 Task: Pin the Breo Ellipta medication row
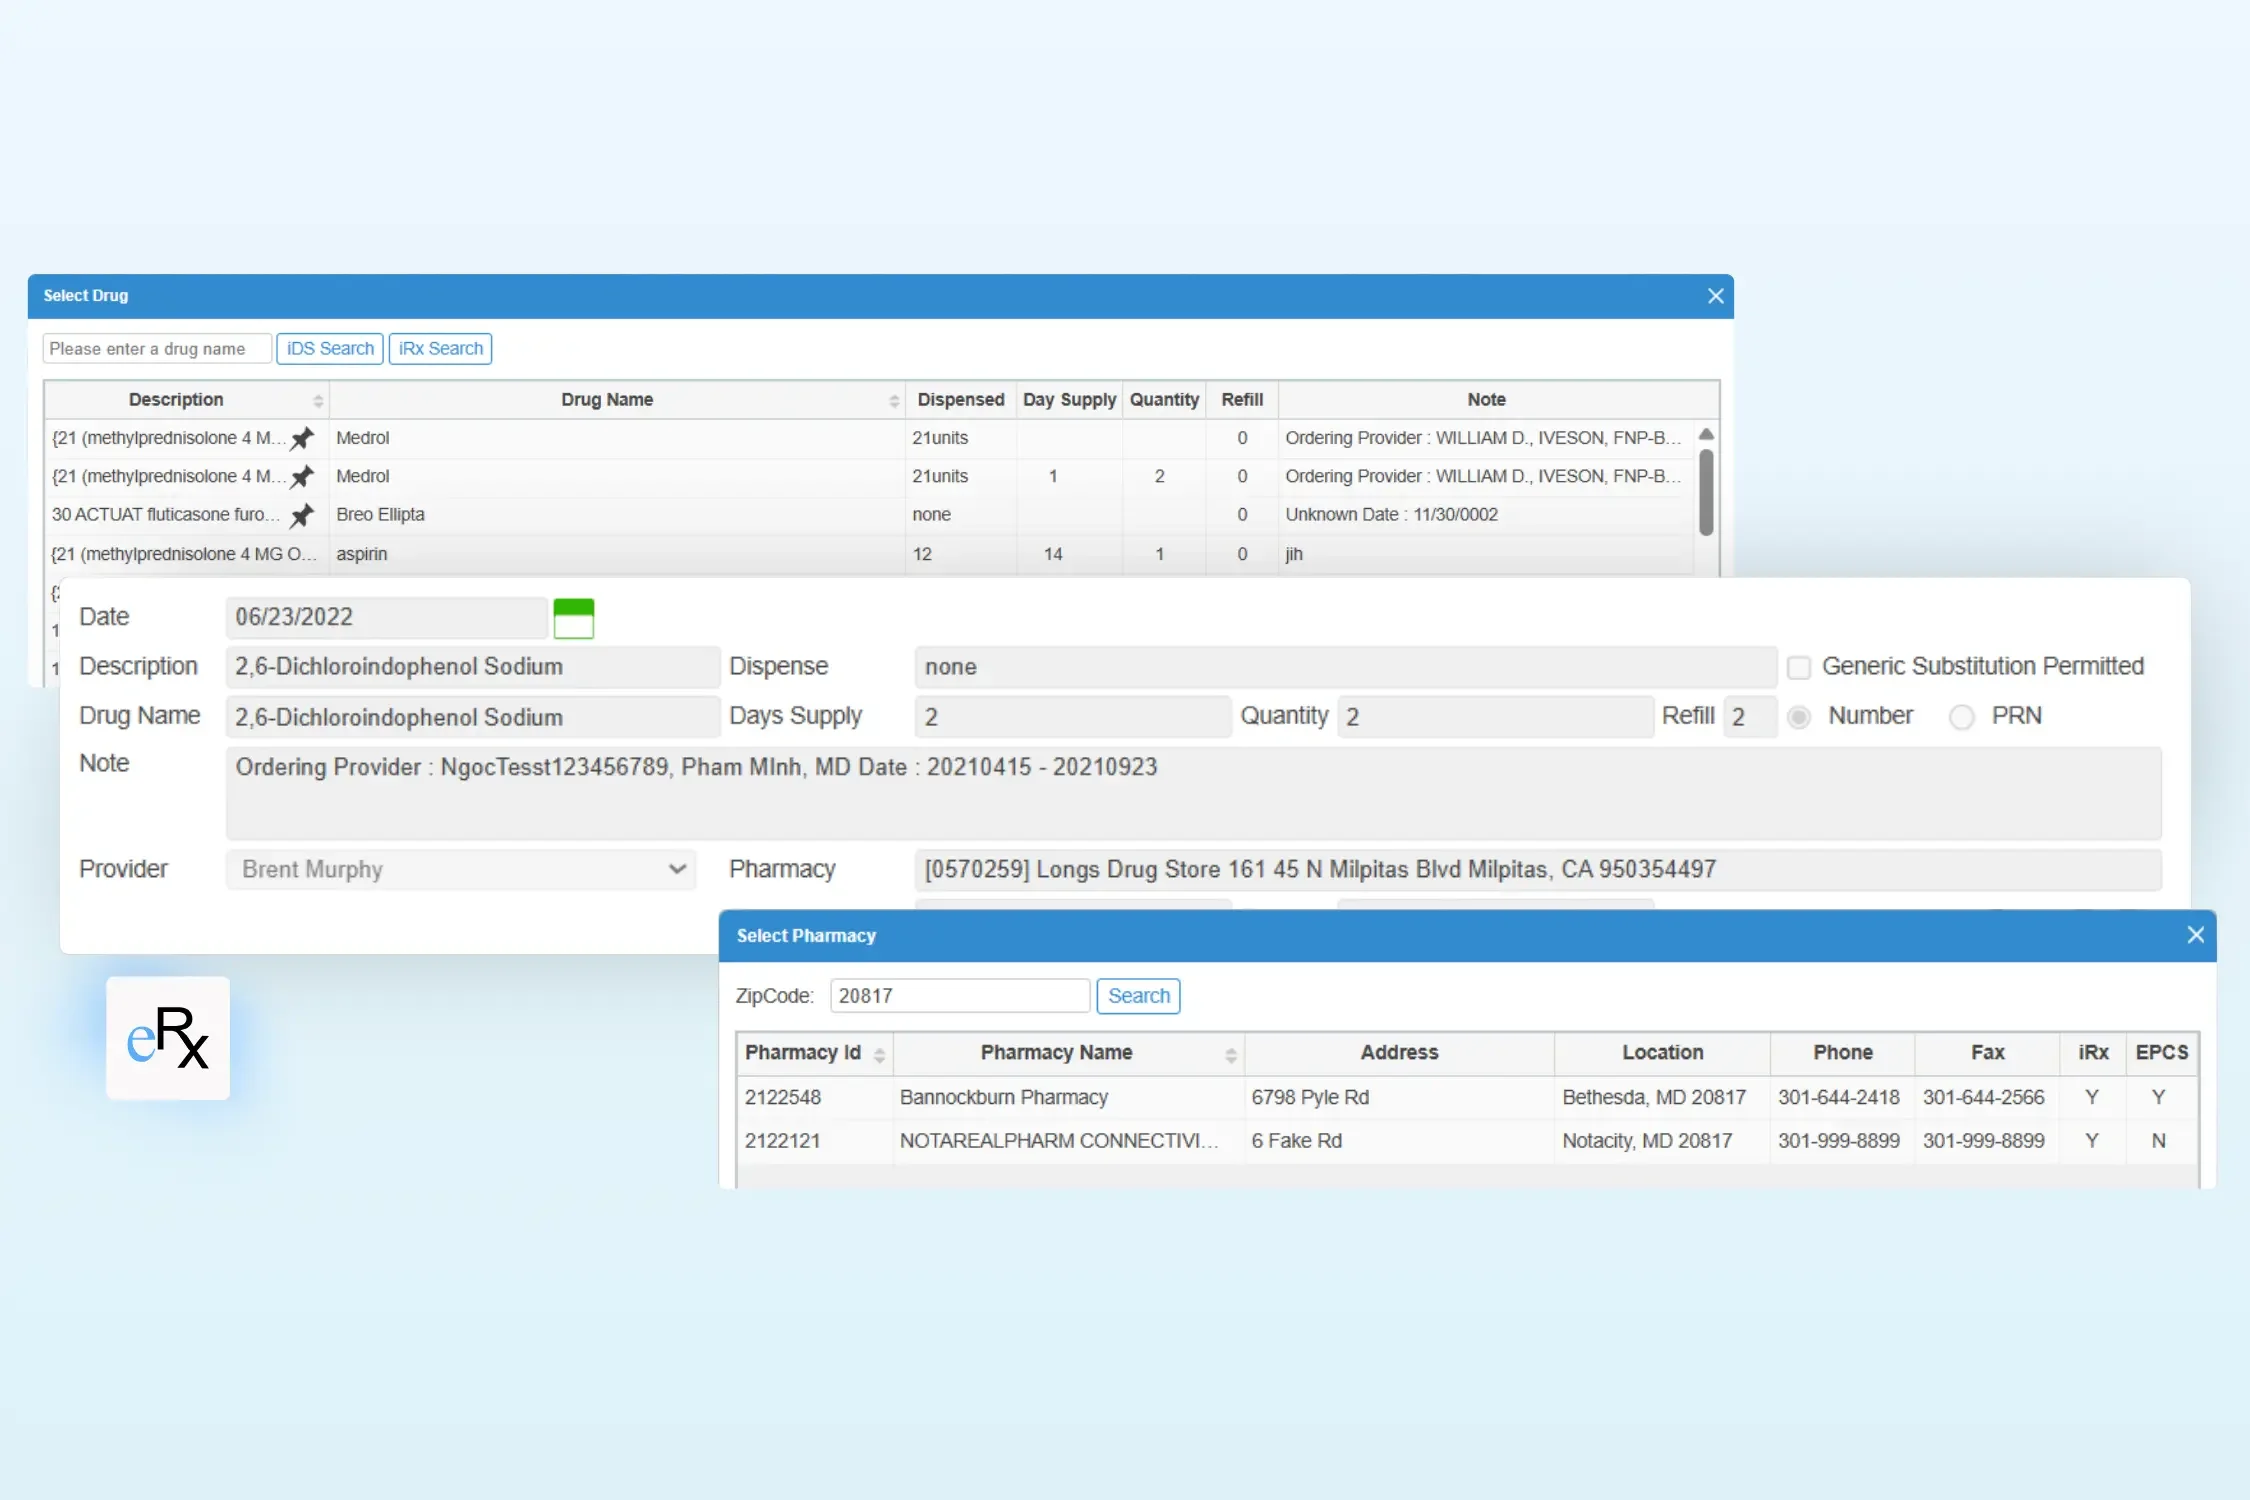[x=302, y=515]
